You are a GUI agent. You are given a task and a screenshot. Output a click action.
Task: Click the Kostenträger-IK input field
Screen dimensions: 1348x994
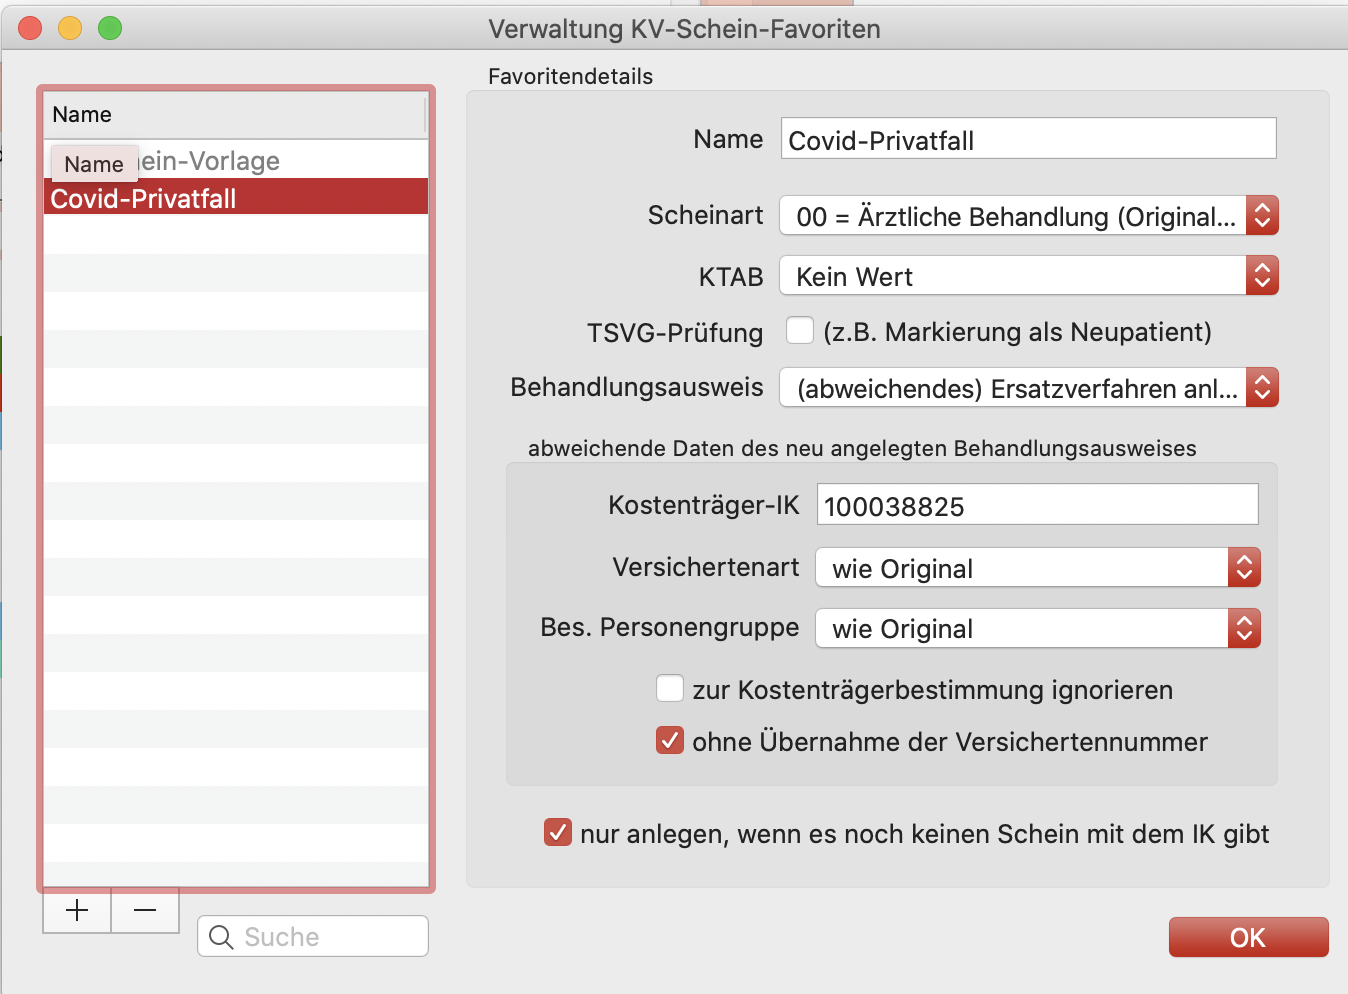tap(1038, 504)
